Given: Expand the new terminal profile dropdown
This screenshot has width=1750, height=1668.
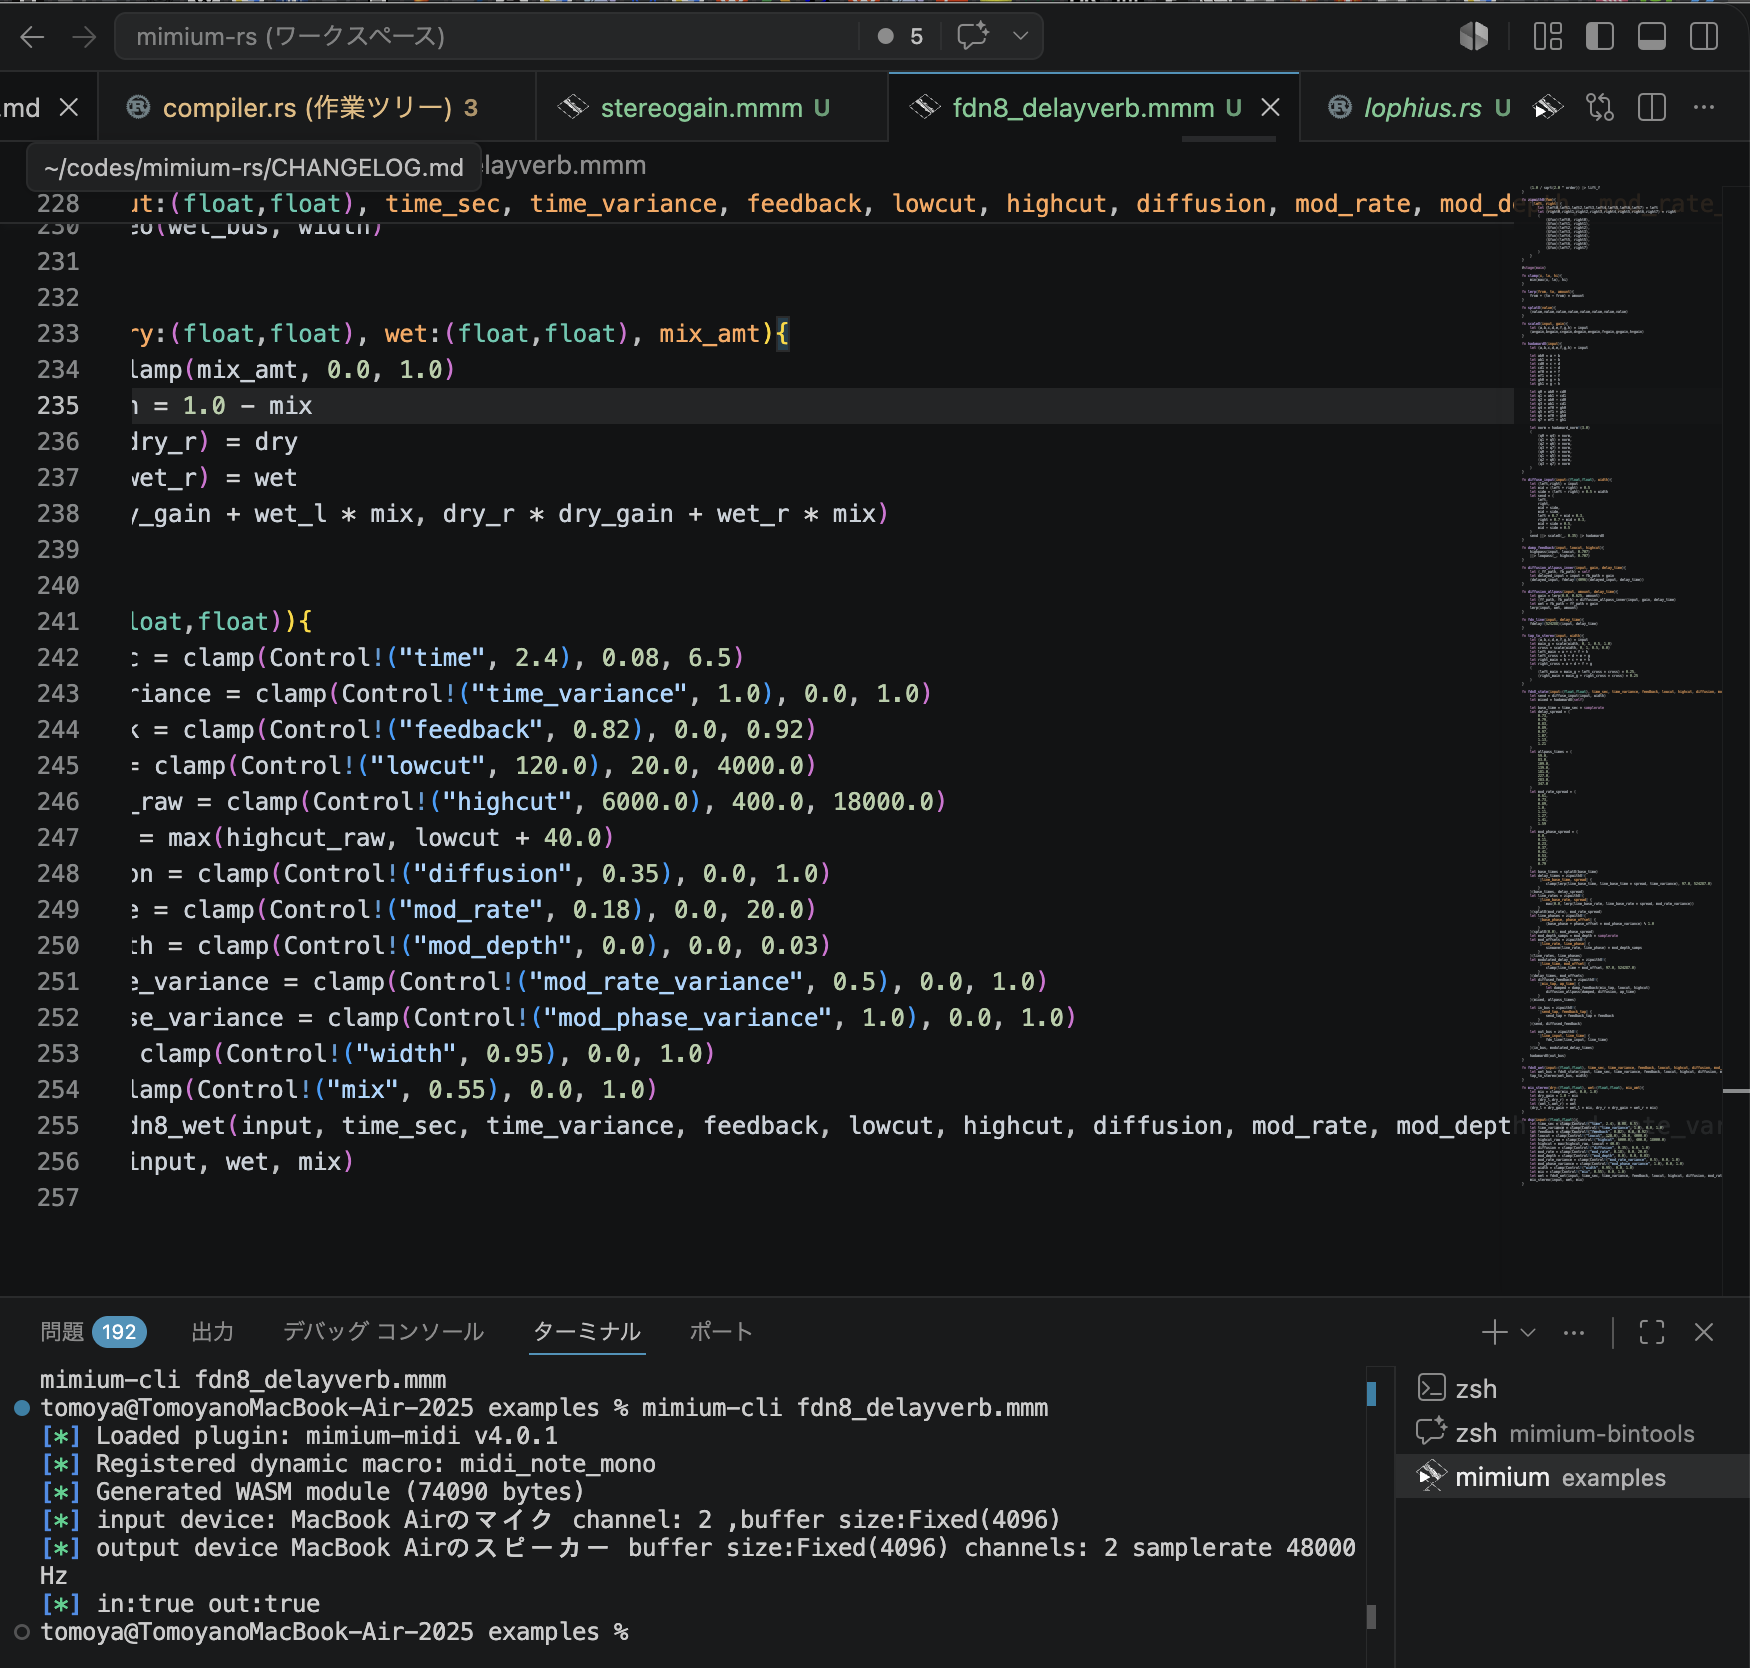Looking at the screenshot, I should coord(1528,1332).
